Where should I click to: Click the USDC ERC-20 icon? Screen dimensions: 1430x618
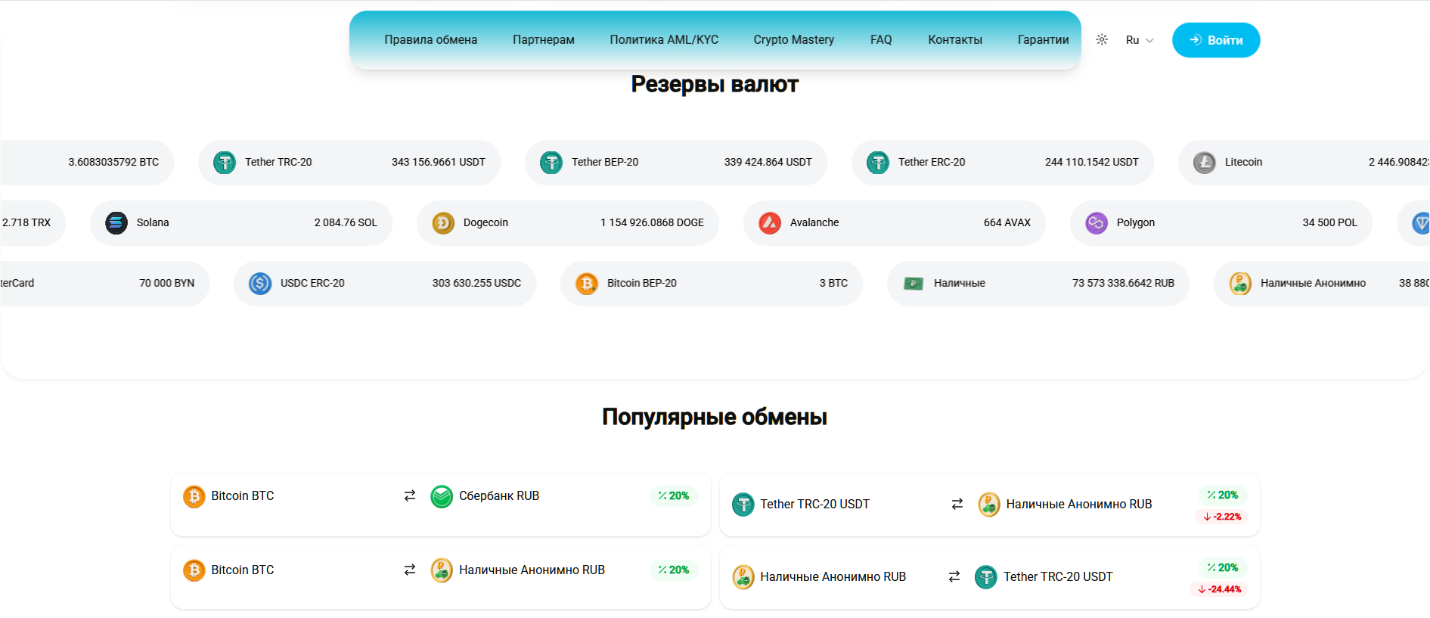pyautogui.click(x=261, y=284)
